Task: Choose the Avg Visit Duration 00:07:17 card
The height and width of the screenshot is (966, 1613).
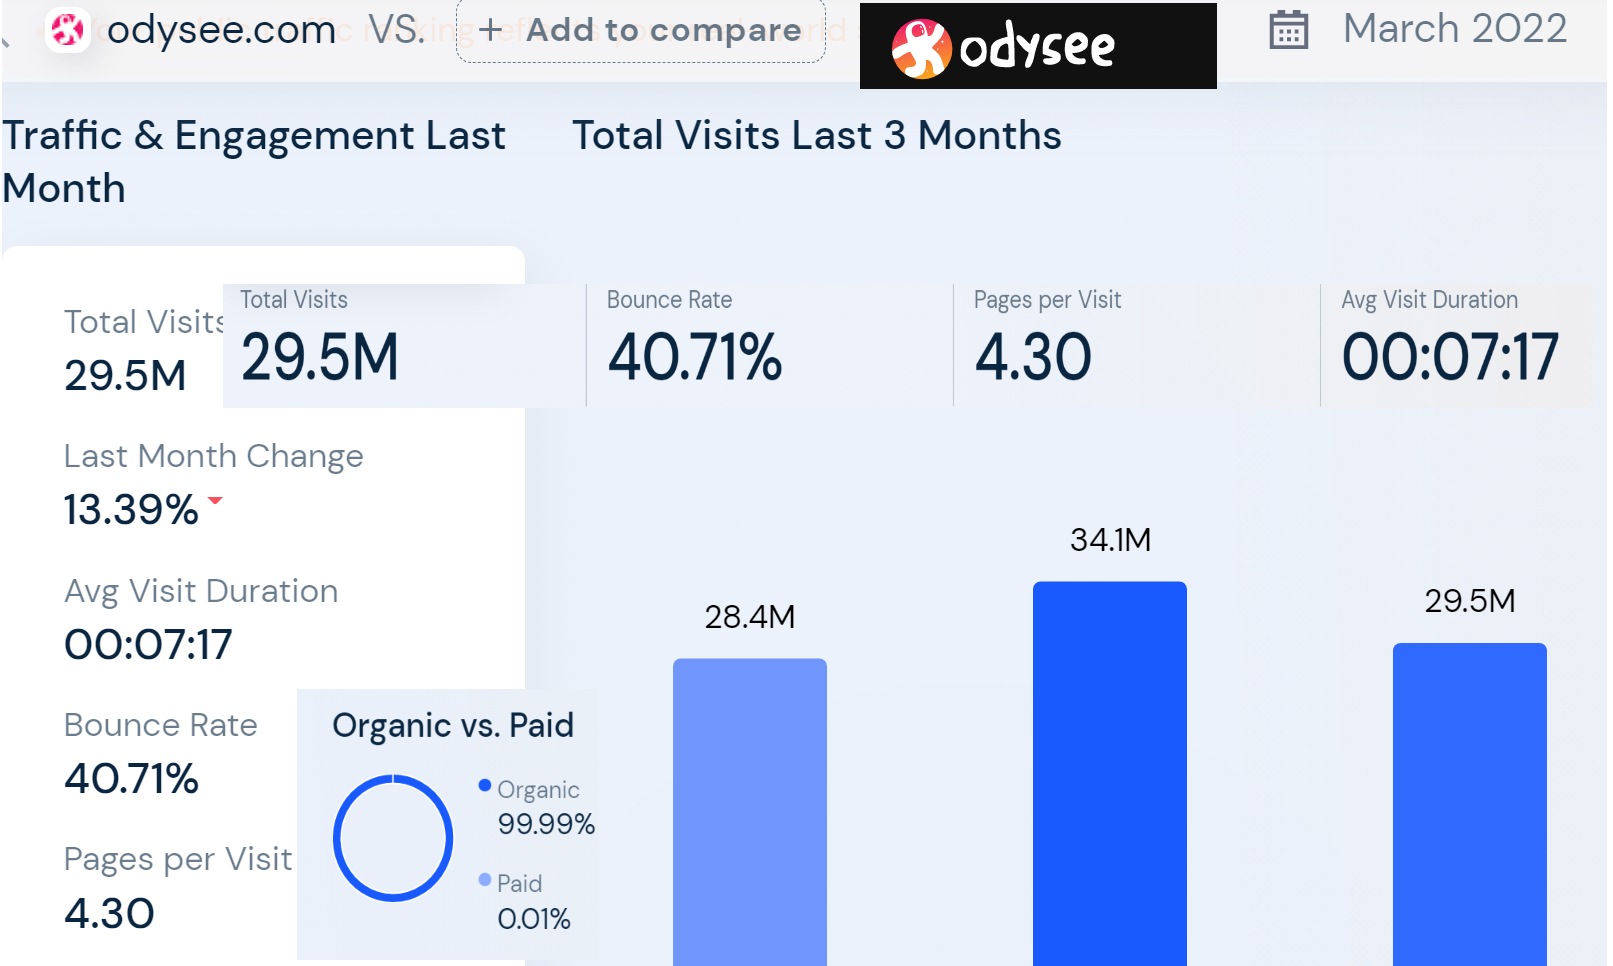Action: pyautogui.click(x=1455, y=345)
